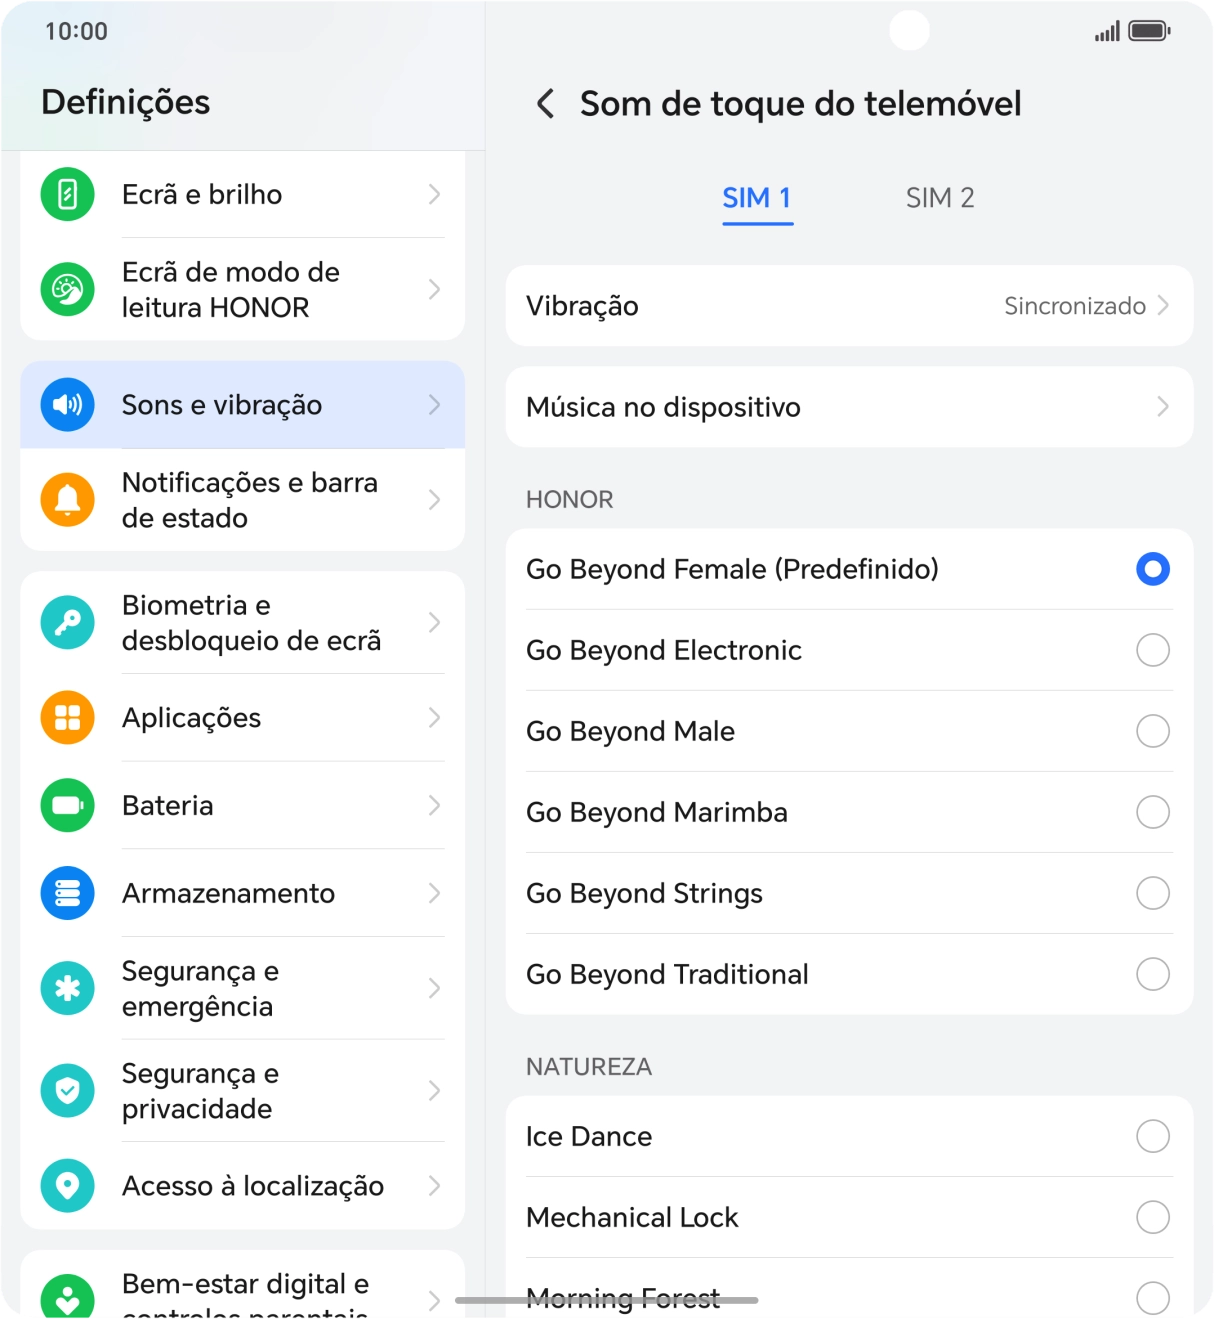Open the Acesso à localização pin icon

point(68,1186)
